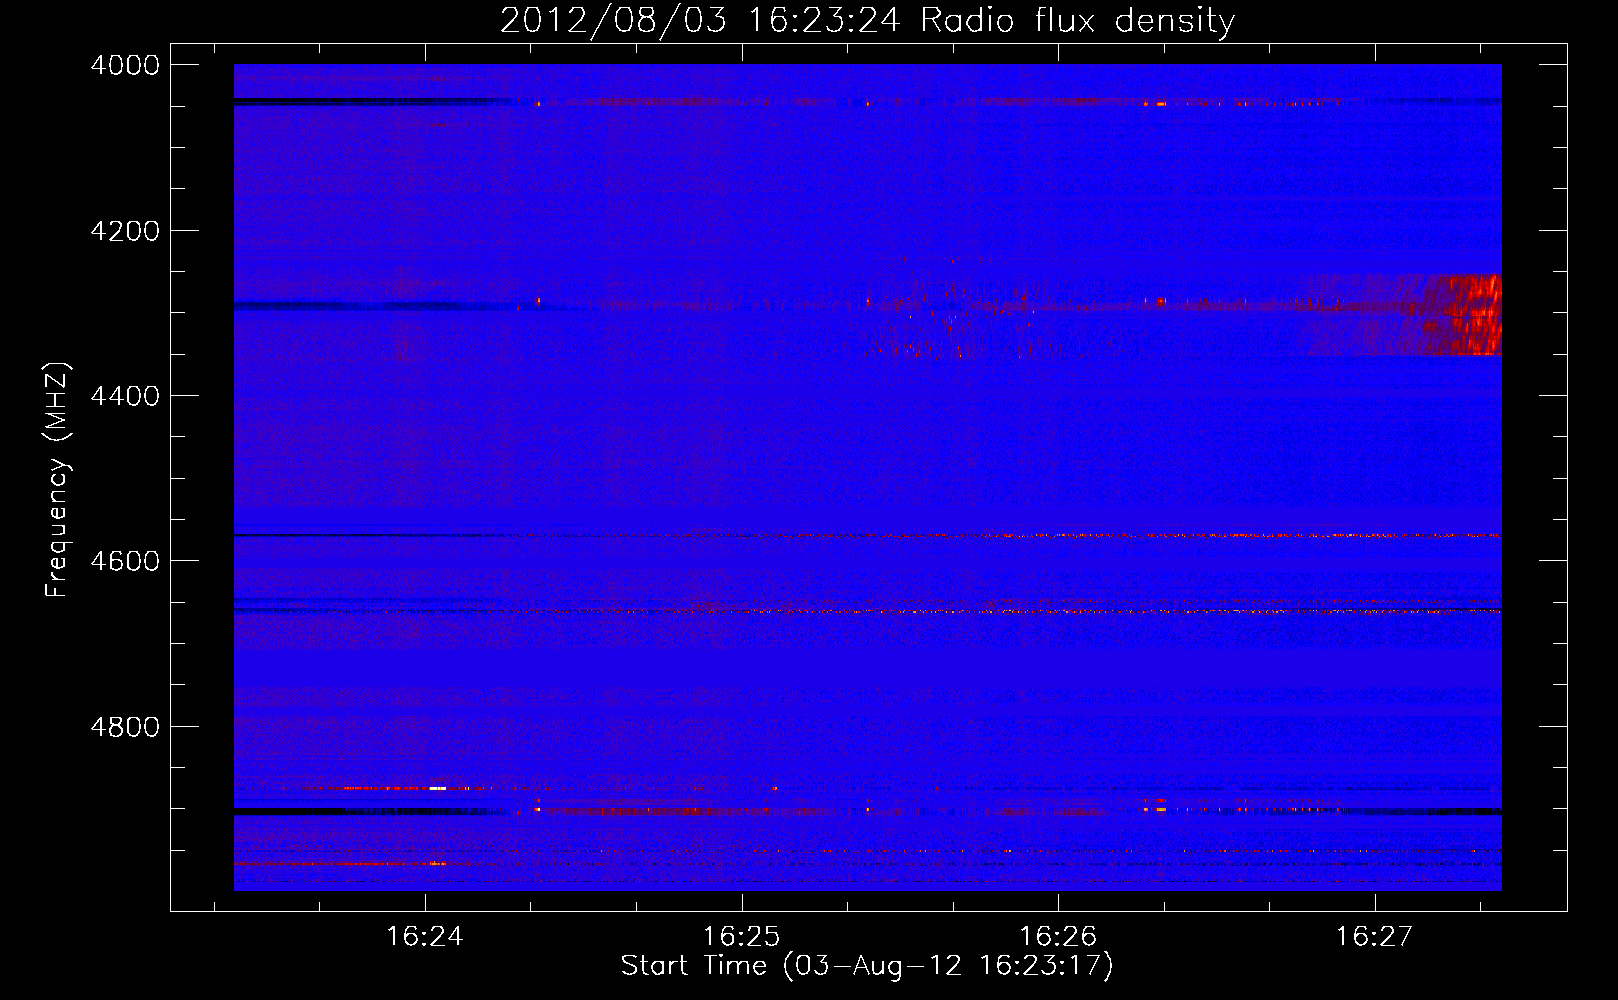The image size is (1618, 1000).
Task: Click the 16:26 time tick label
Action: (x=1058, y=937)
